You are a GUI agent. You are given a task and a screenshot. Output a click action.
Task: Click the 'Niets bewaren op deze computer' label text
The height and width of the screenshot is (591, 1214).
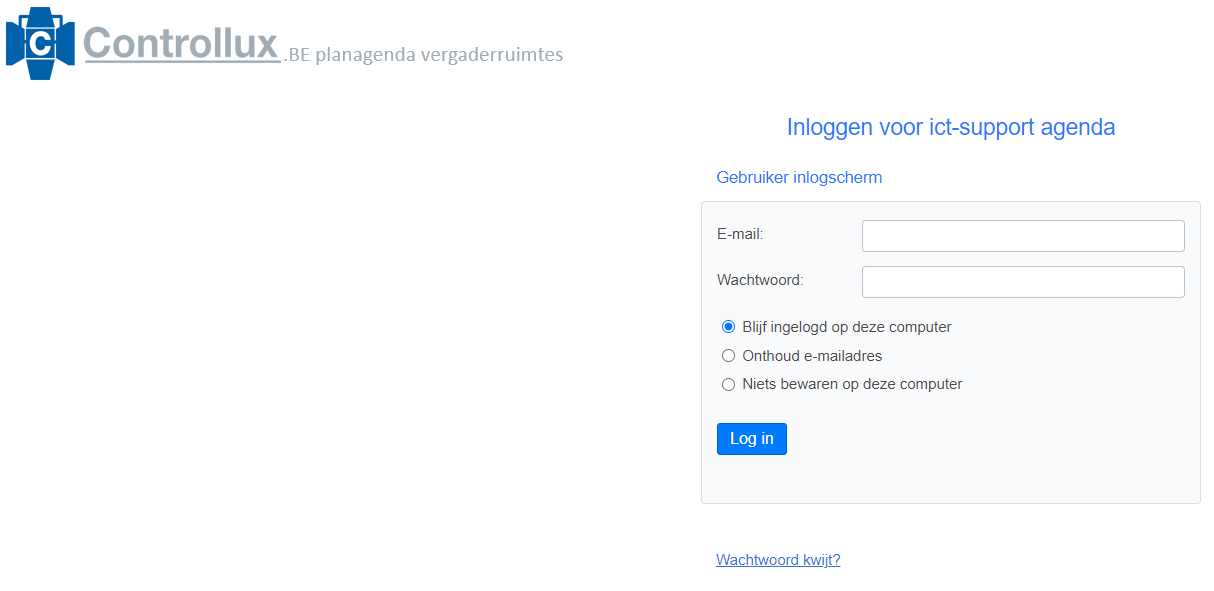pos(852,384)
